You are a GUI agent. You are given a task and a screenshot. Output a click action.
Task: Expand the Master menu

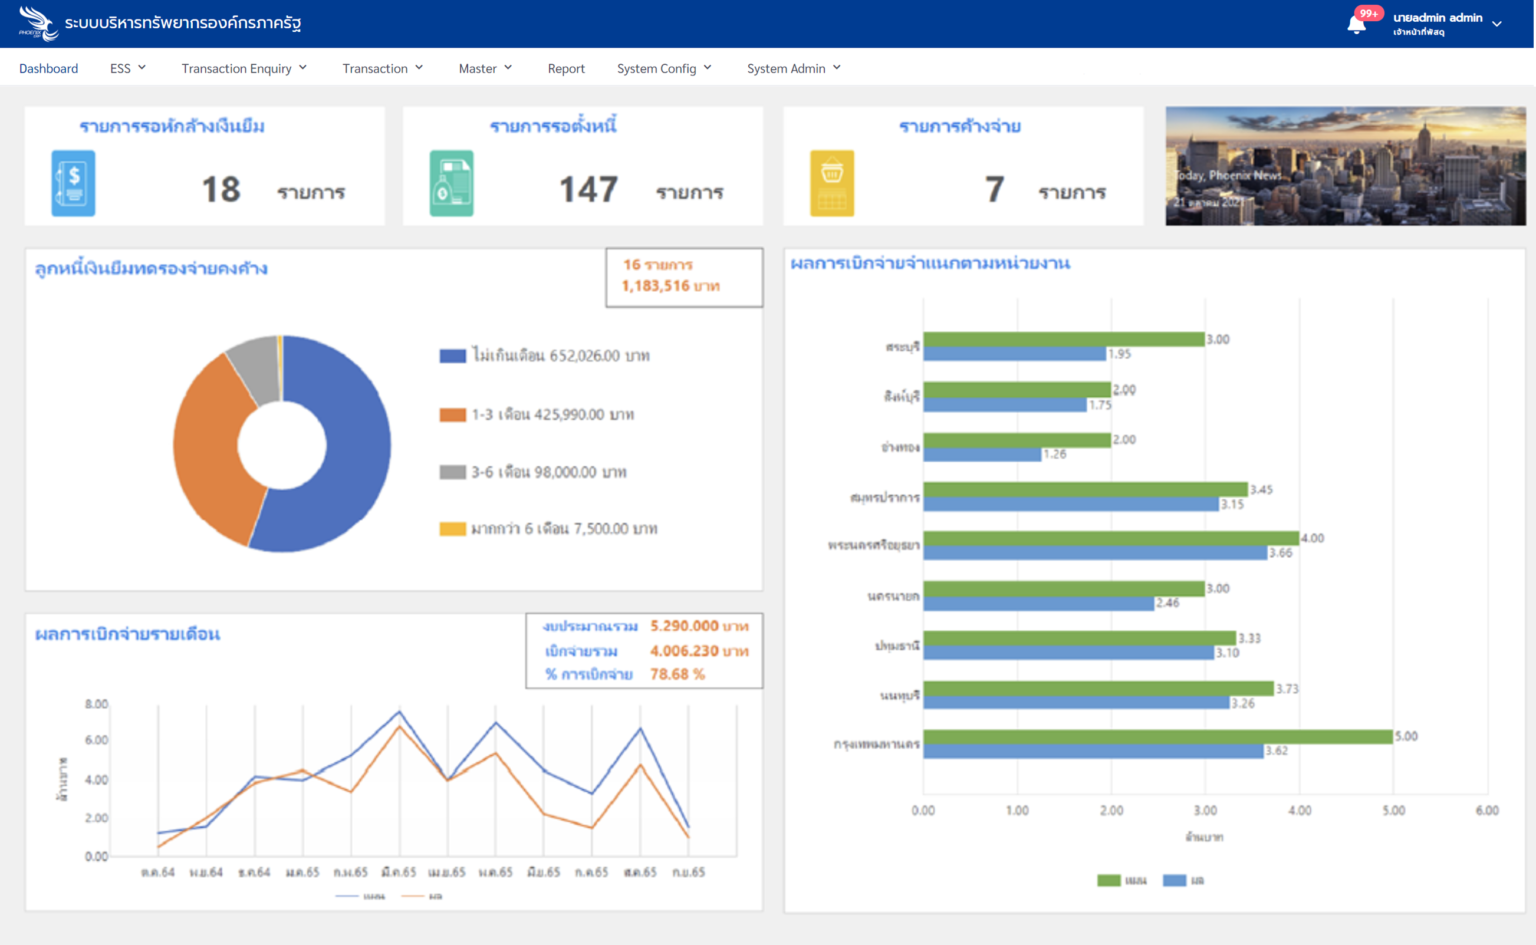click(485, 68)
